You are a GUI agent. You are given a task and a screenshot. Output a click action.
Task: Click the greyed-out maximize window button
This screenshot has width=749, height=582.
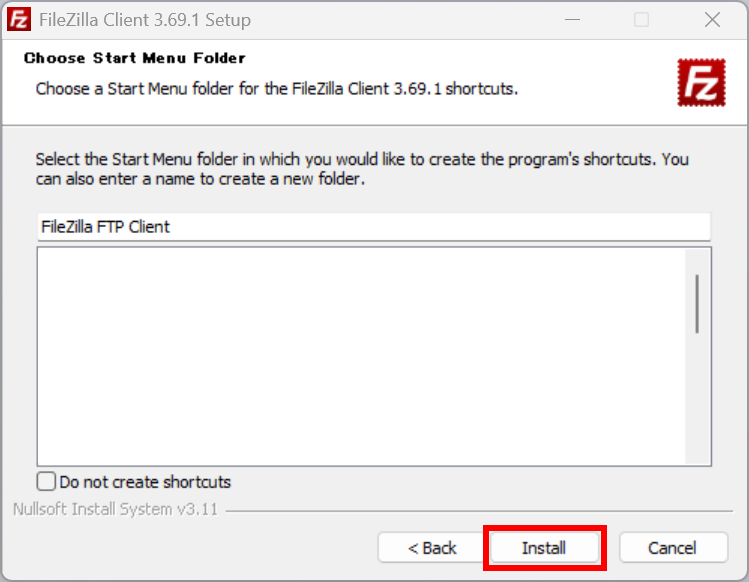641,20
